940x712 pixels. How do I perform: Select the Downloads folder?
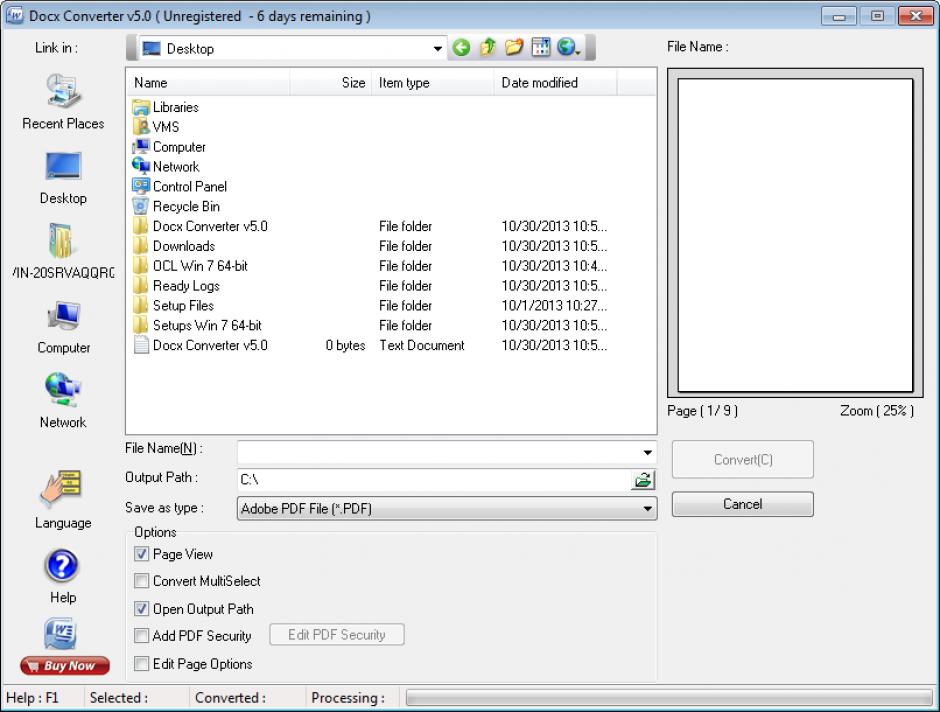pyautogui.click(x=174, y=246)
